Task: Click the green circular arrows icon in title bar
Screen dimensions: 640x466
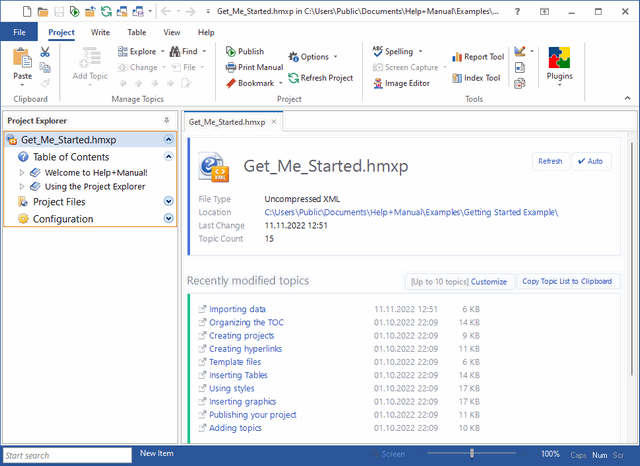Action: [106, 11]
